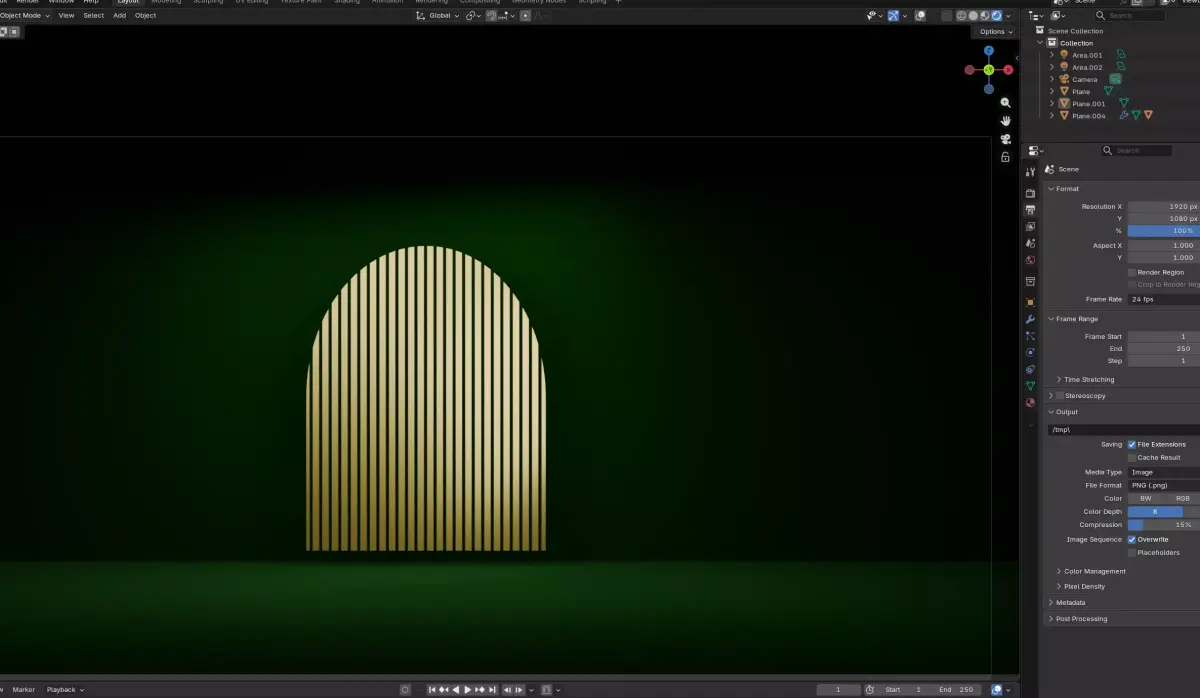This screenshot has width=1200, height=698.
Task: Open the Object properties tab icon
Action: pyautogui.click(x=1030, y=302)
